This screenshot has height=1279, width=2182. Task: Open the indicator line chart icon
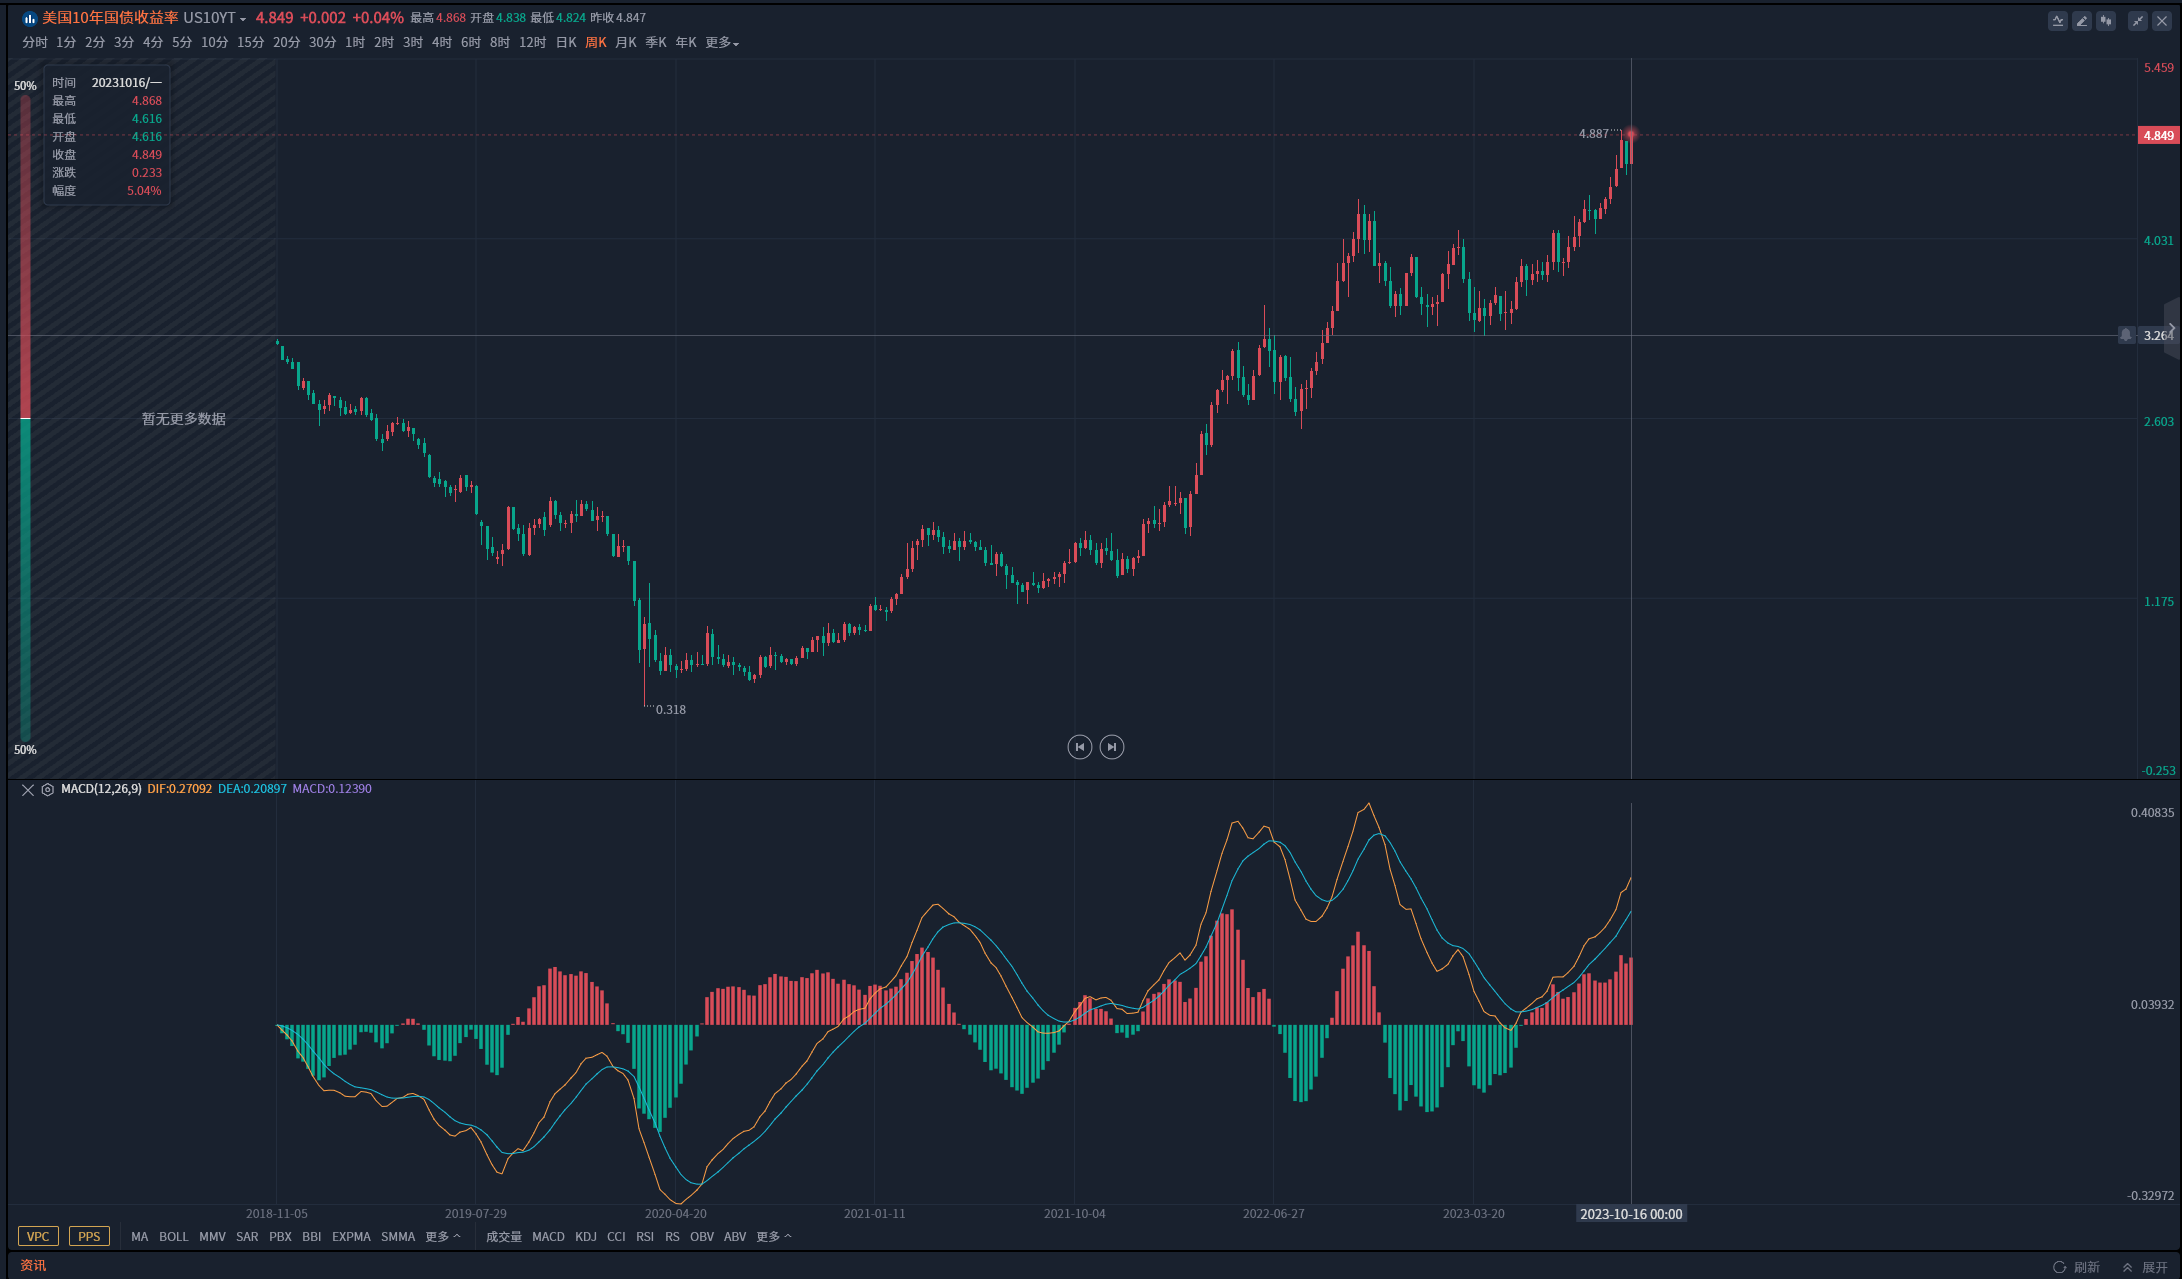point(2057,21)
